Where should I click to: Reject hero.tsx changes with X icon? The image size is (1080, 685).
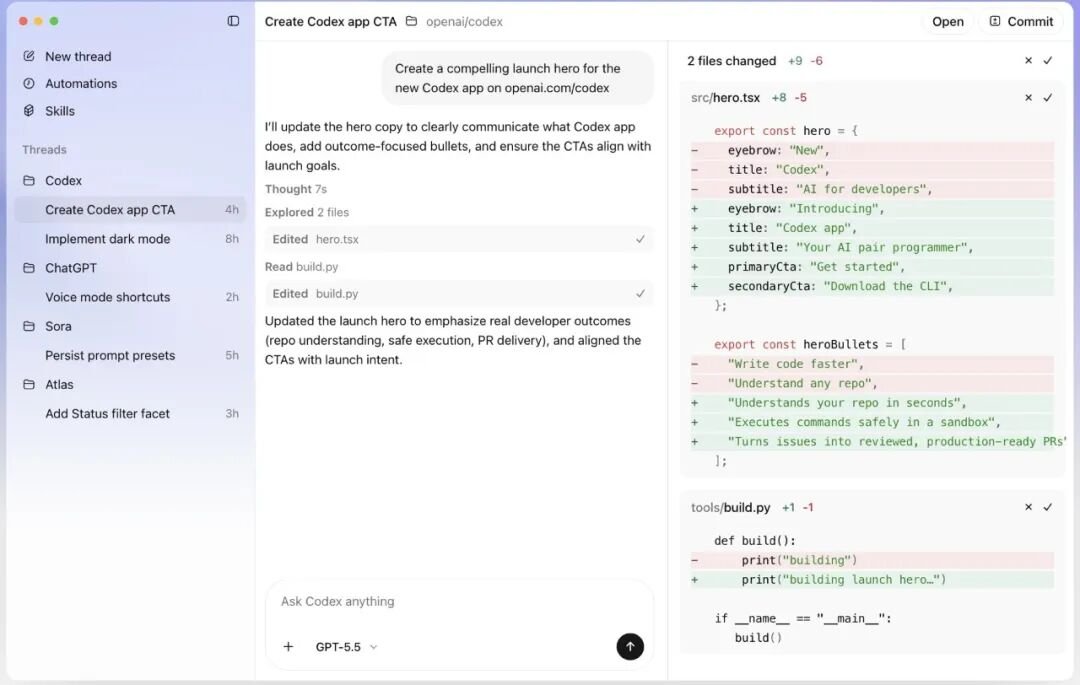[1028, 98]
